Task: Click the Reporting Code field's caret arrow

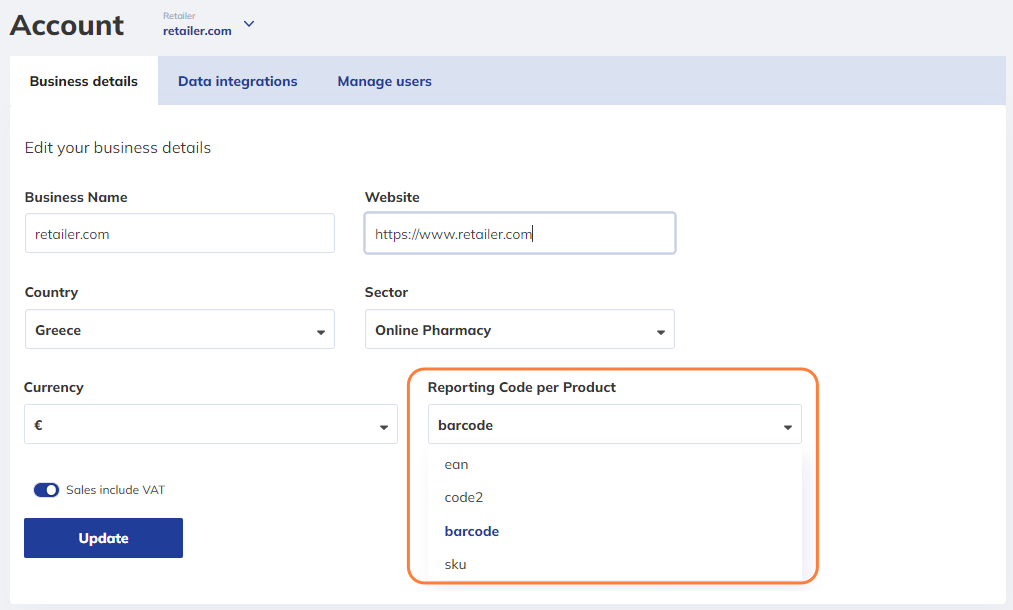Action: (786, 427)
